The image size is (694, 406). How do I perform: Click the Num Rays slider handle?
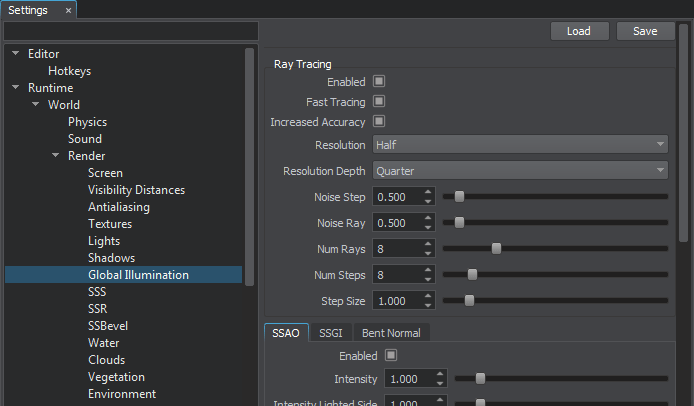(x=496, y=248)
